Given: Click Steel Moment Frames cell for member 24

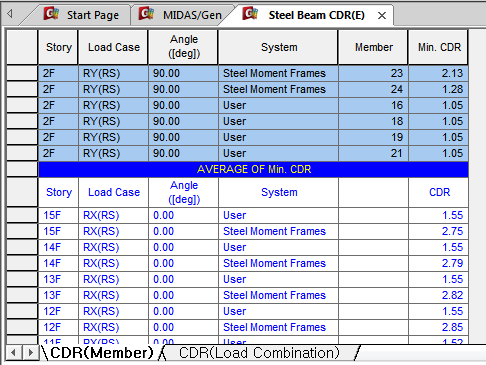Looking at the screenshot, I should [278, 89].
